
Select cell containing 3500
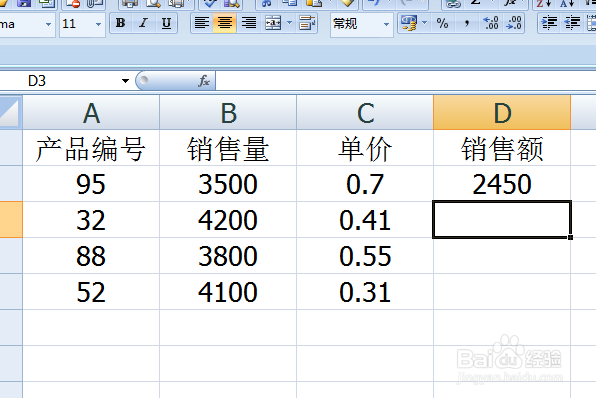pyautogui.click(x=228, y=184)
